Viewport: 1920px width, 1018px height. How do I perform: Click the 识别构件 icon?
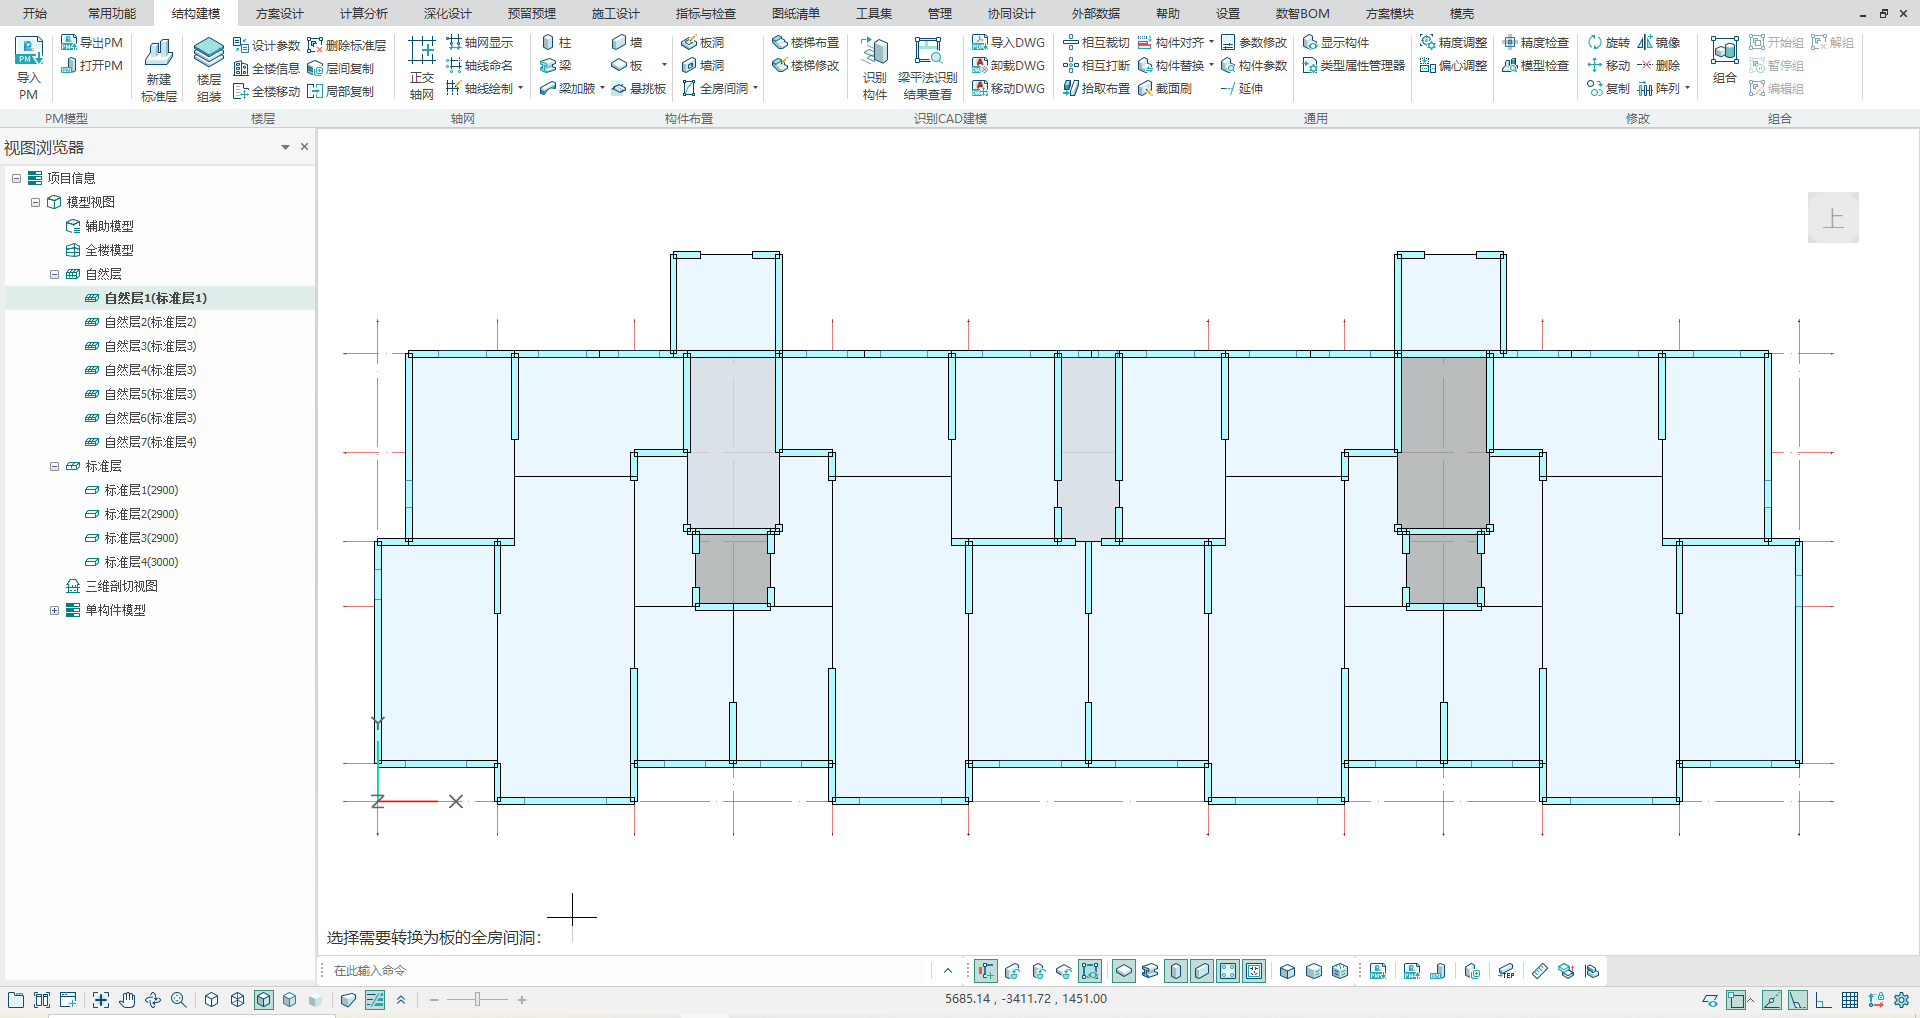click(x=875, y=69)
